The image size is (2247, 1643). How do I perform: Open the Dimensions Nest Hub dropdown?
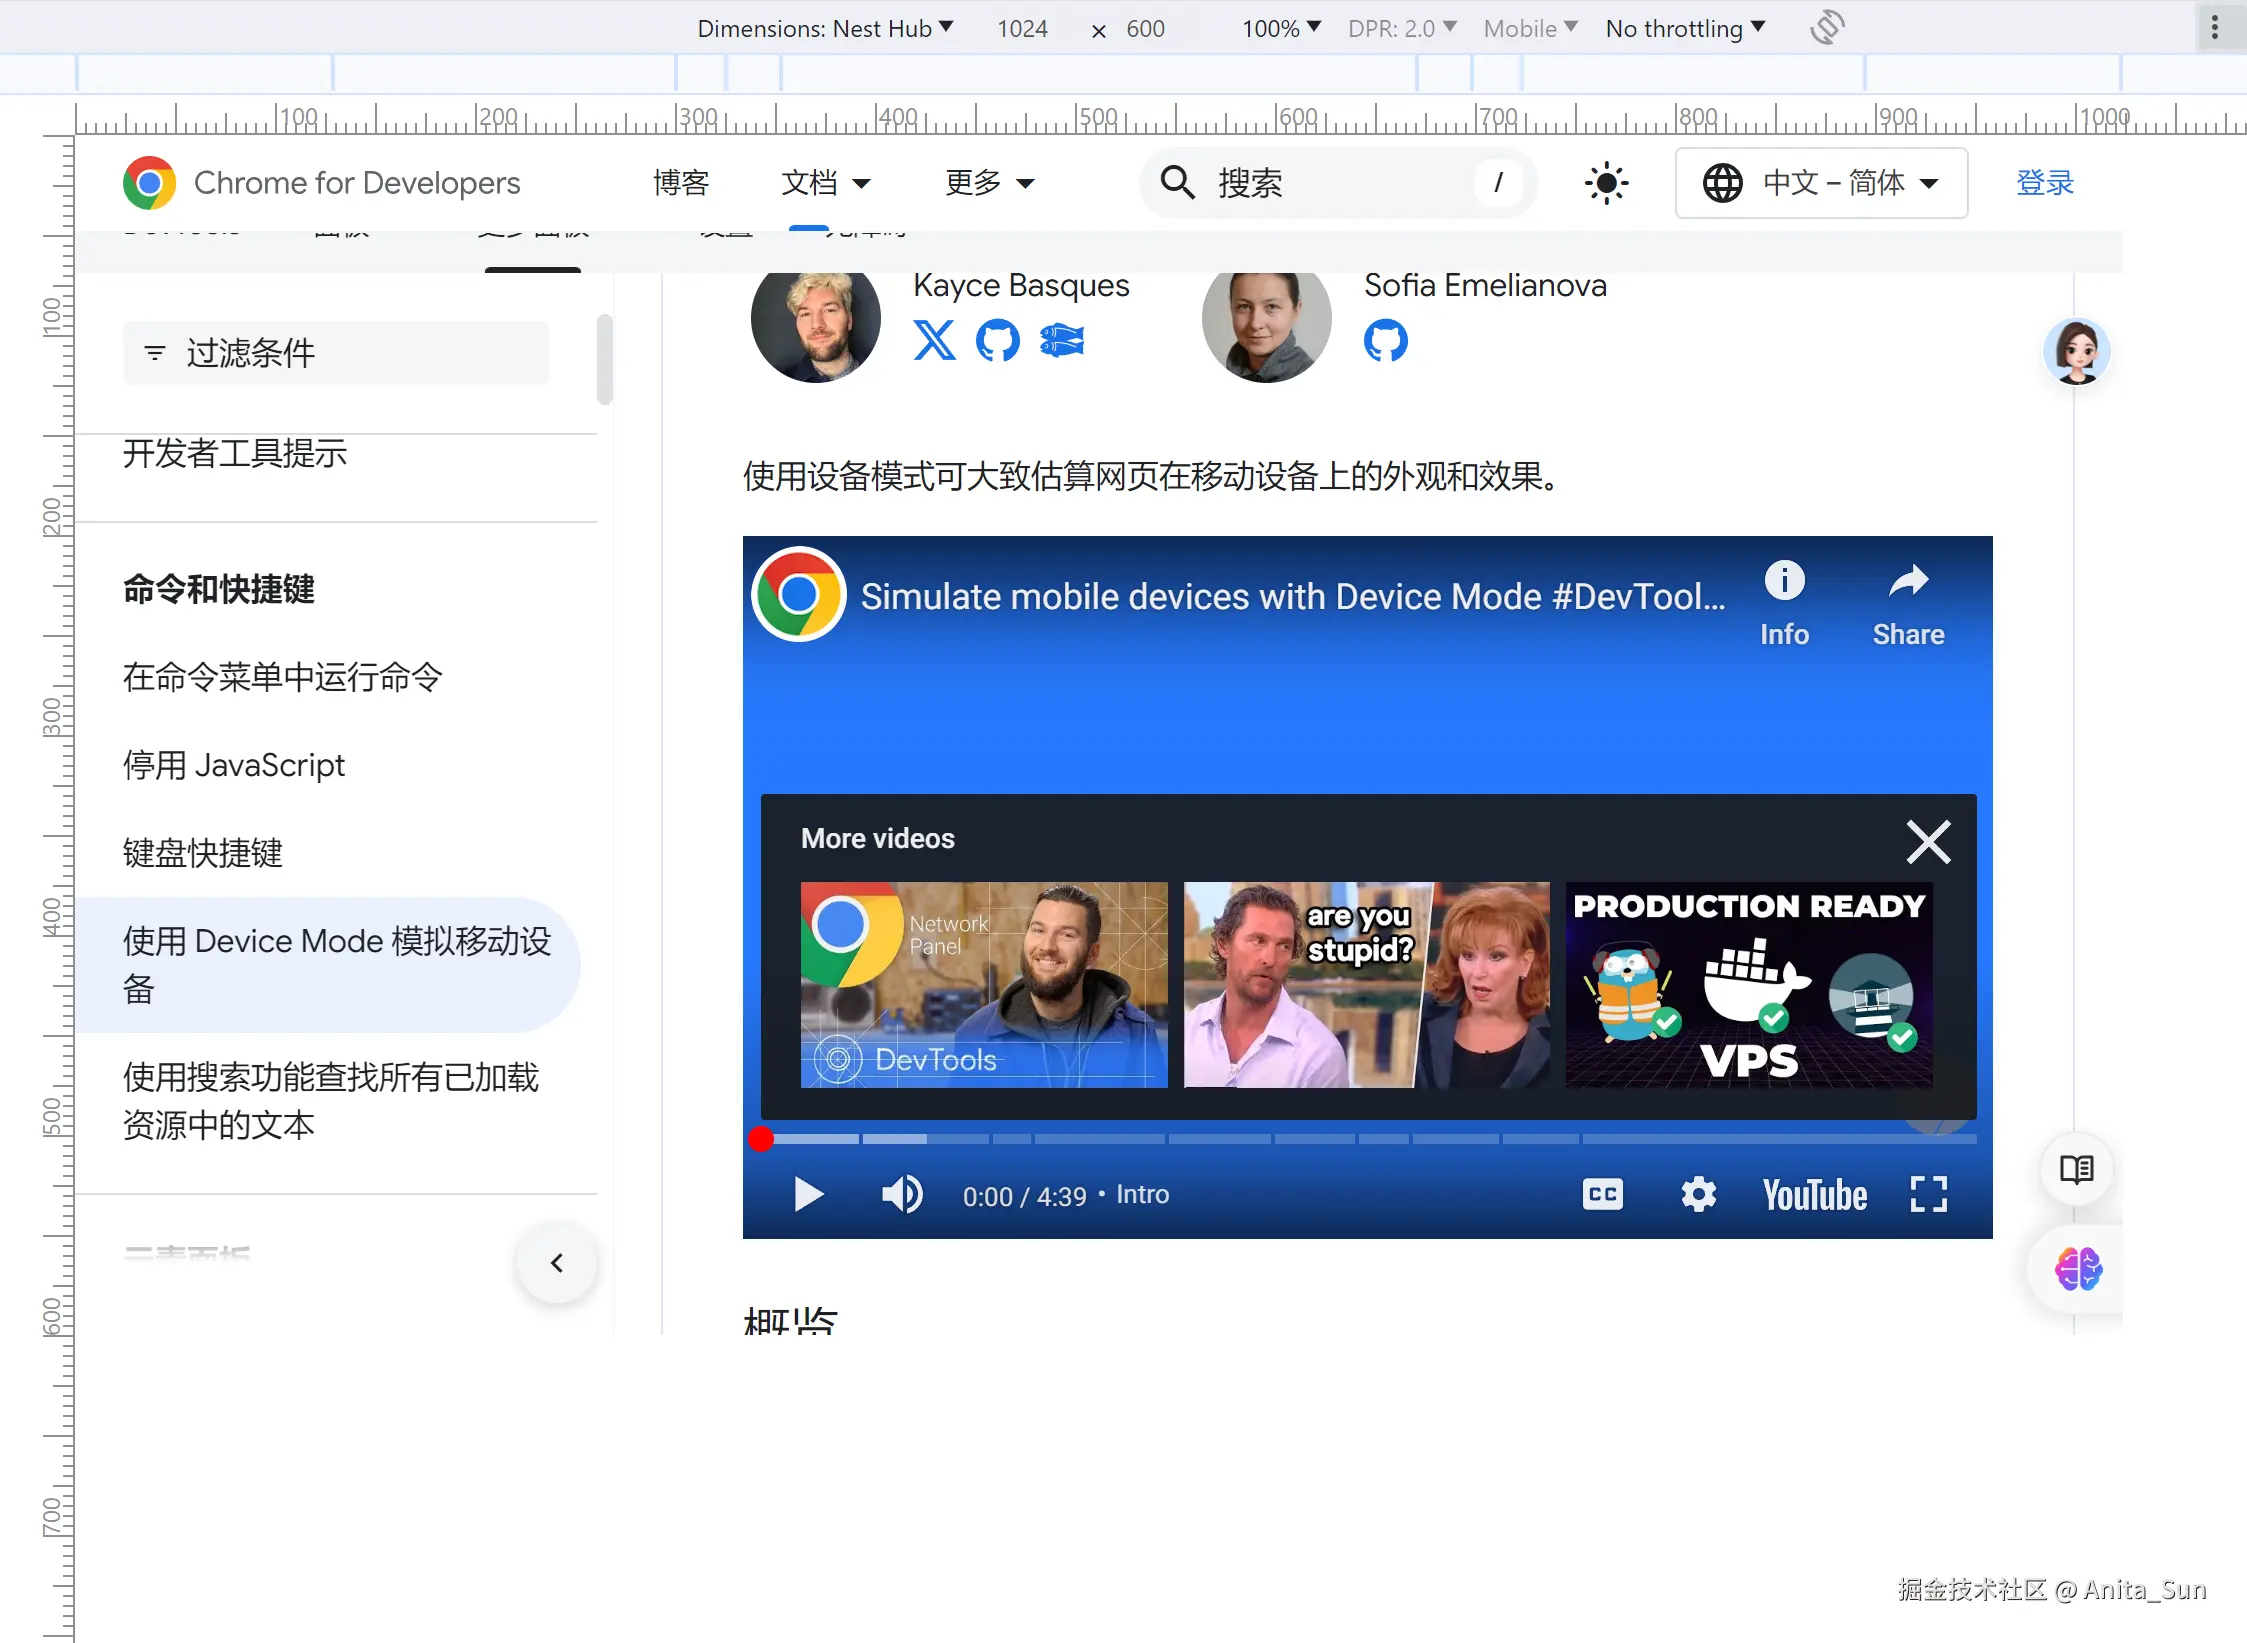(825, 28)
